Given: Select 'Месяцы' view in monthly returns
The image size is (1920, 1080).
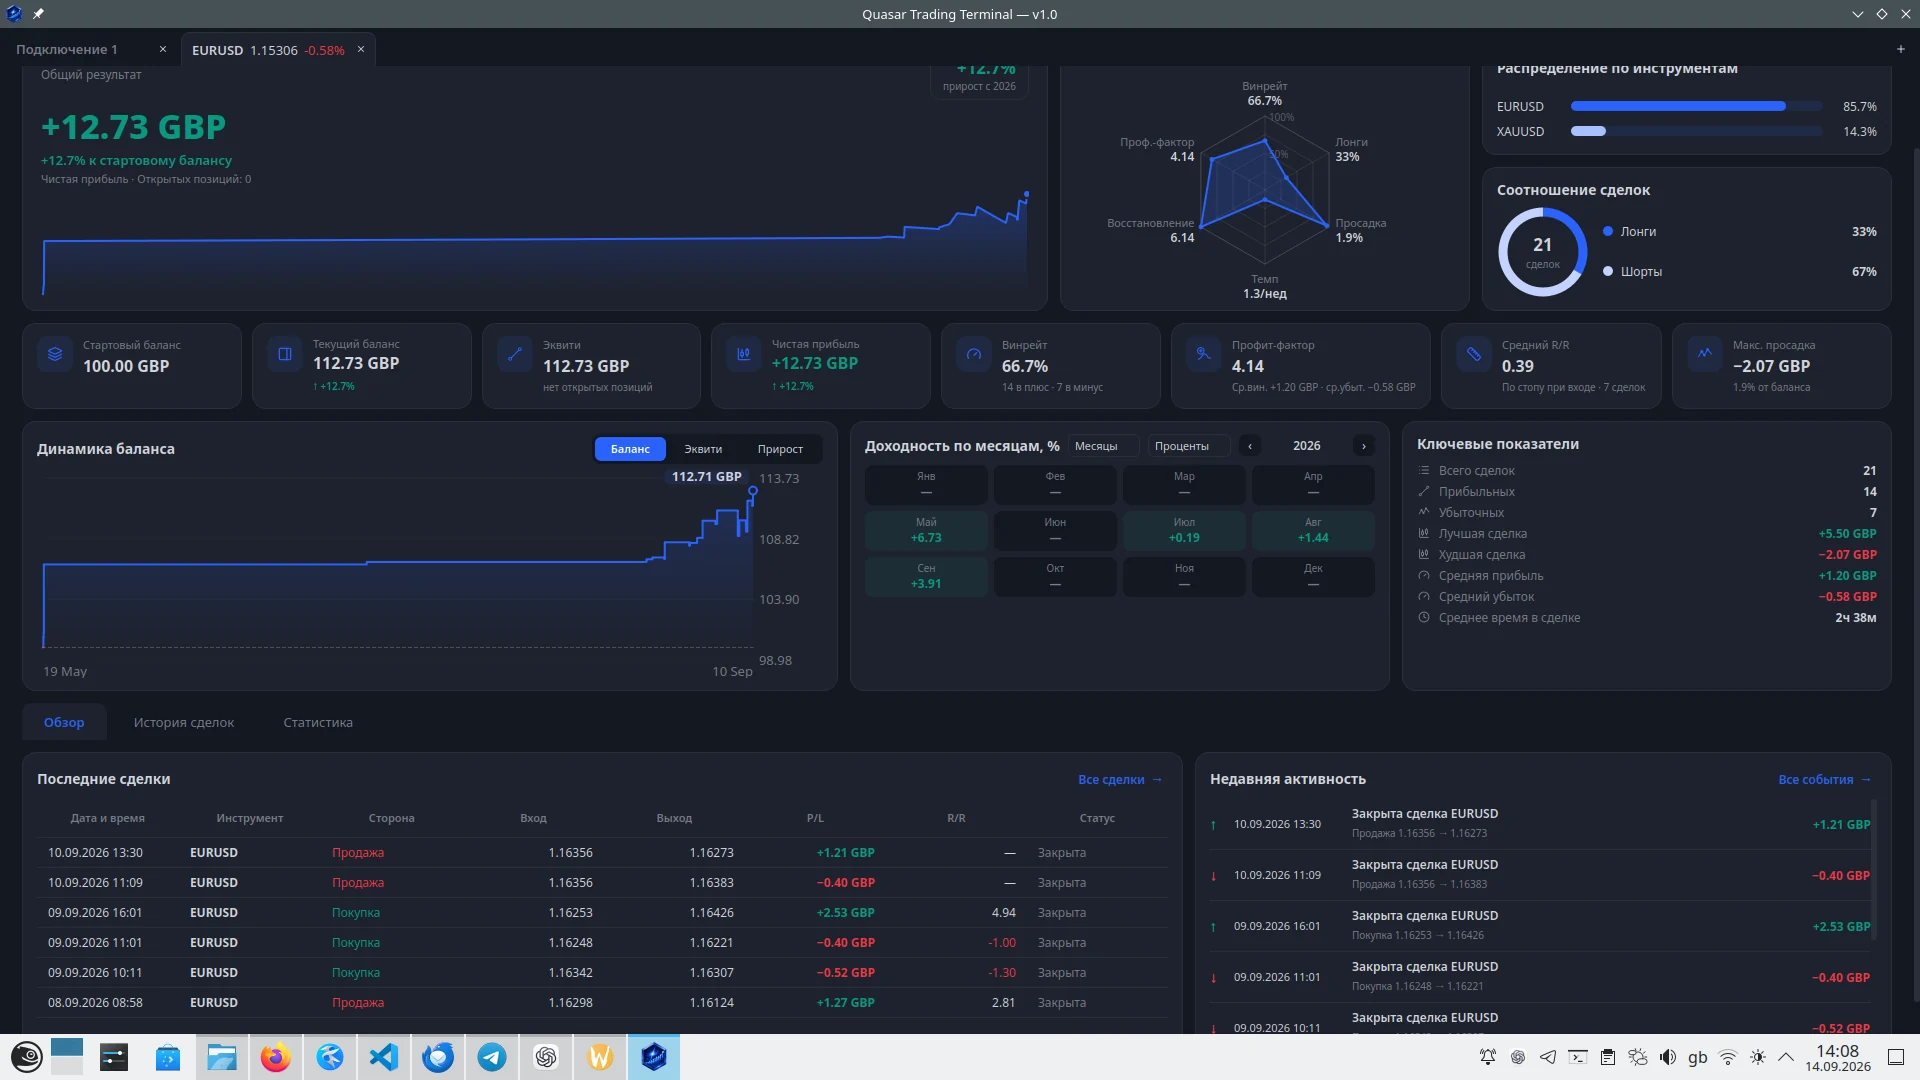Looking at the screenshot, I should click(x=1103, y=446).
